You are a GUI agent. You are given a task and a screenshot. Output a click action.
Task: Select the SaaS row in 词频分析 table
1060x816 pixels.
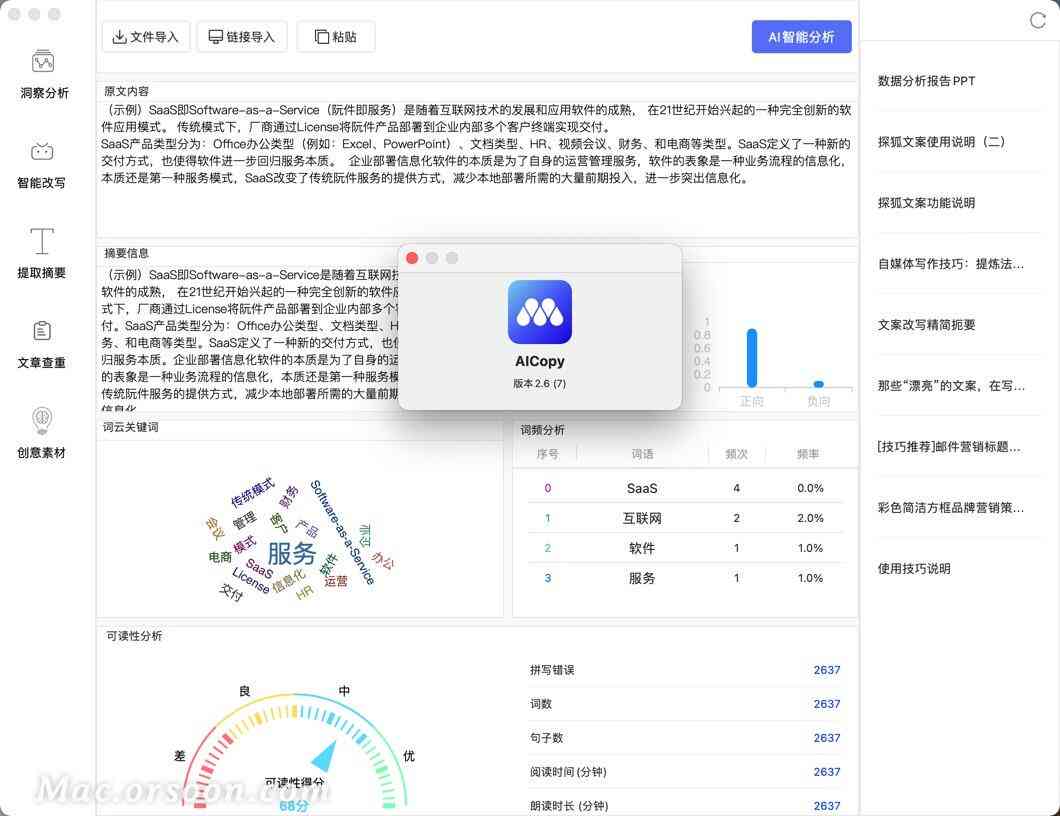pyautogui.click(x=685, y=488)
